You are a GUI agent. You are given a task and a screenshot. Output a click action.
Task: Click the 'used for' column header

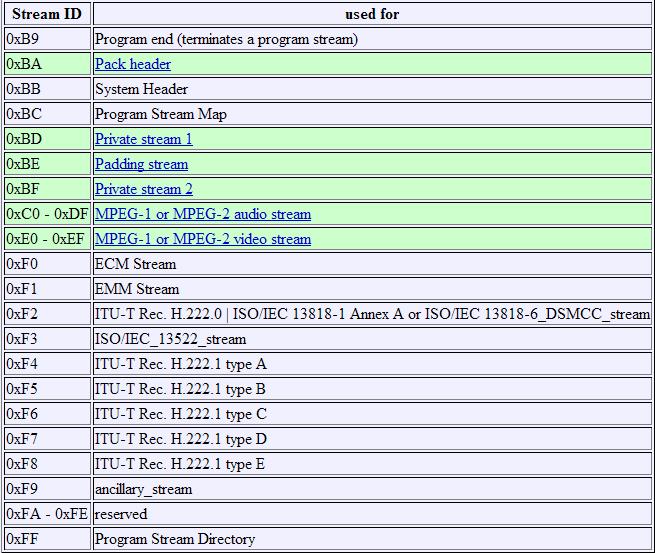371,15
